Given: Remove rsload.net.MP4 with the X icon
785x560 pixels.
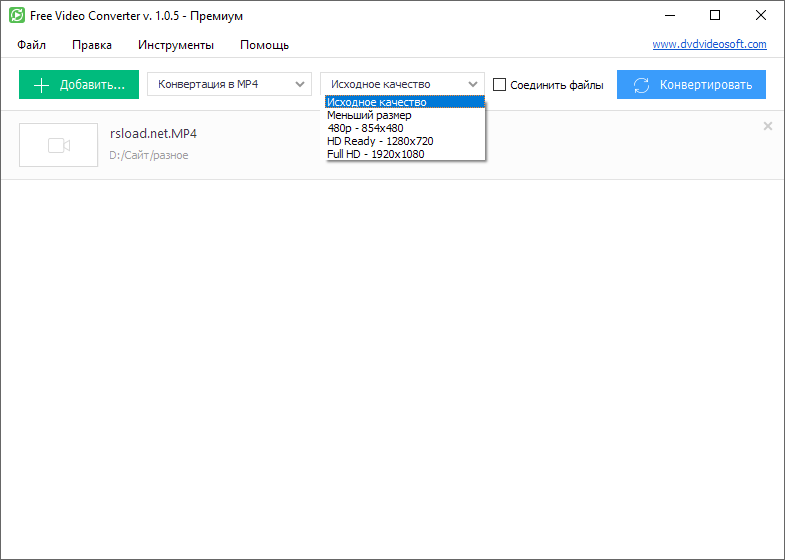Looking at the screenshot, I should point(767,126).
